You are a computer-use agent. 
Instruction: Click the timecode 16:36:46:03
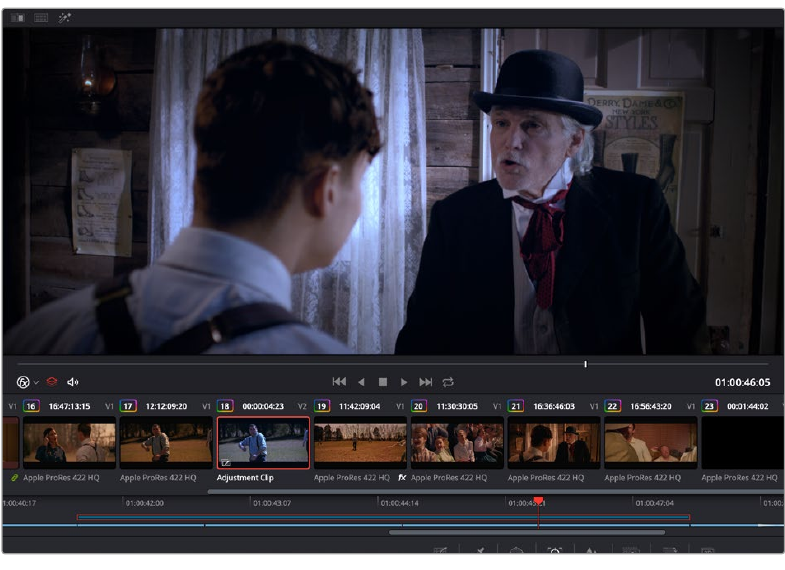pyautogui.click(x=554, y=406)
